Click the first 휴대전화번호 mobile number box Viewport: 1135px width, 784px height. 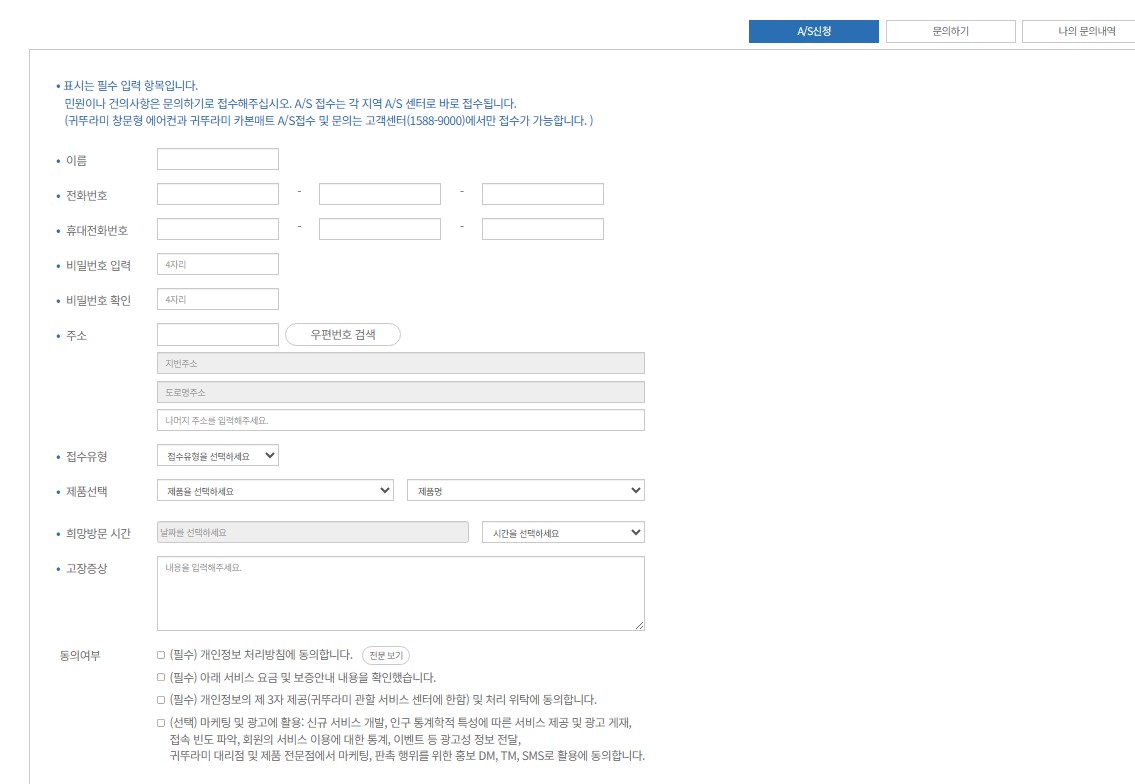217,228
